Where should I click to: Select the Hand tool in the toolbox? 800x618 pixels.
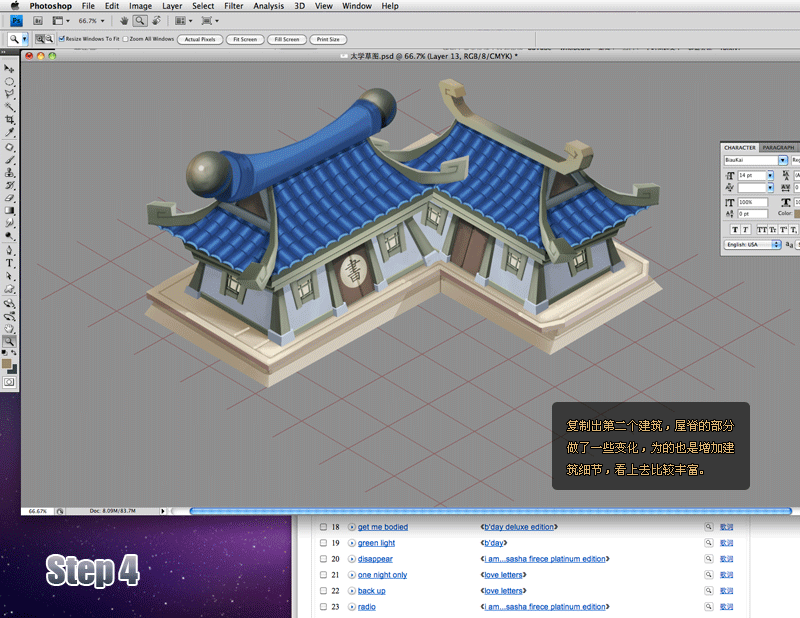pyautogui.click(x=9, y=329)
